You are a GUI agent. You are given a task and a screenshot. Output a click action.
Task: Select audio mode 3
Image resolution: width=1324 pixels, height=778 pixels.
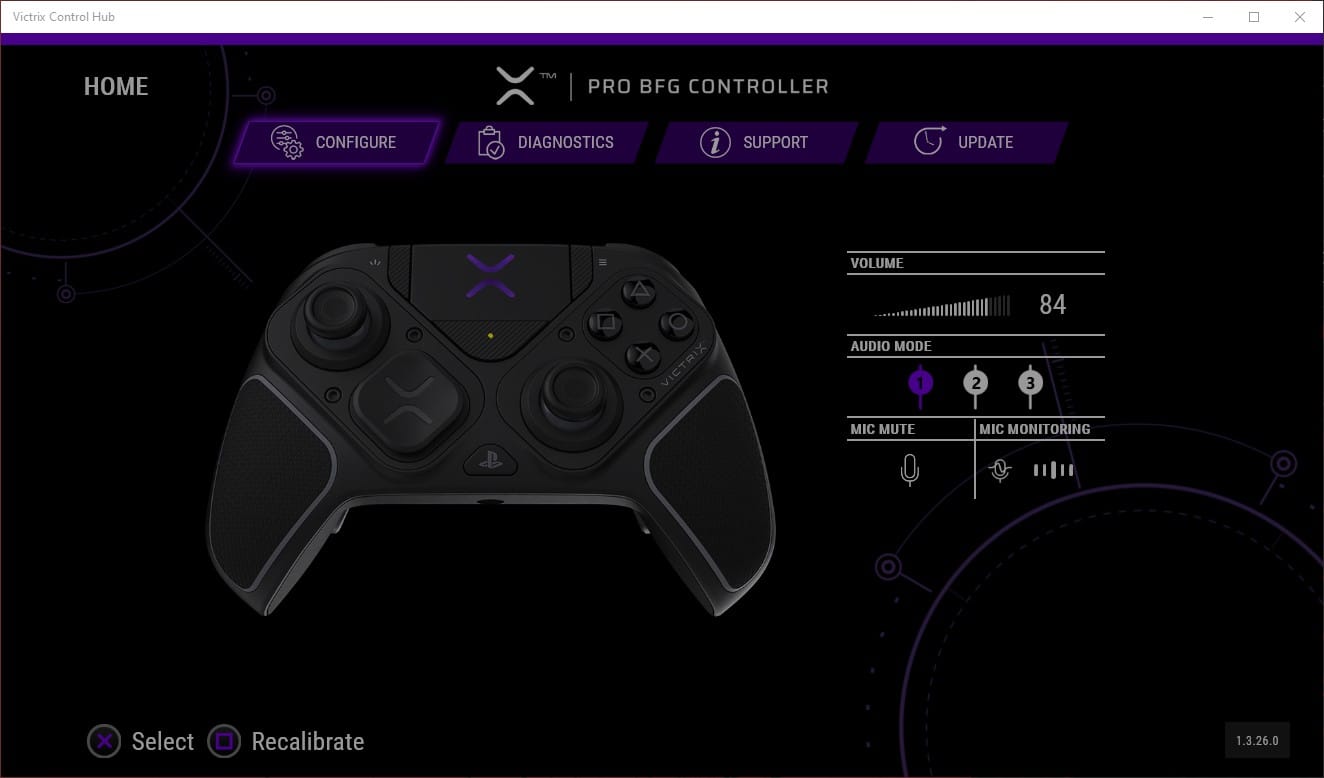(x=1030, y=383)
